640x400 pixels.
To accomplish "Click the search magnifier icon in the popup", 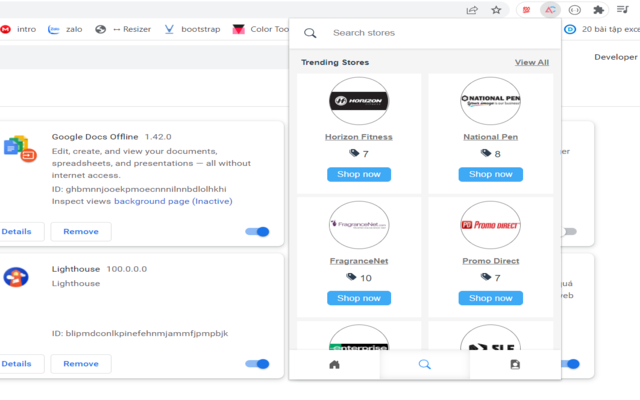I will pos(310,33).
